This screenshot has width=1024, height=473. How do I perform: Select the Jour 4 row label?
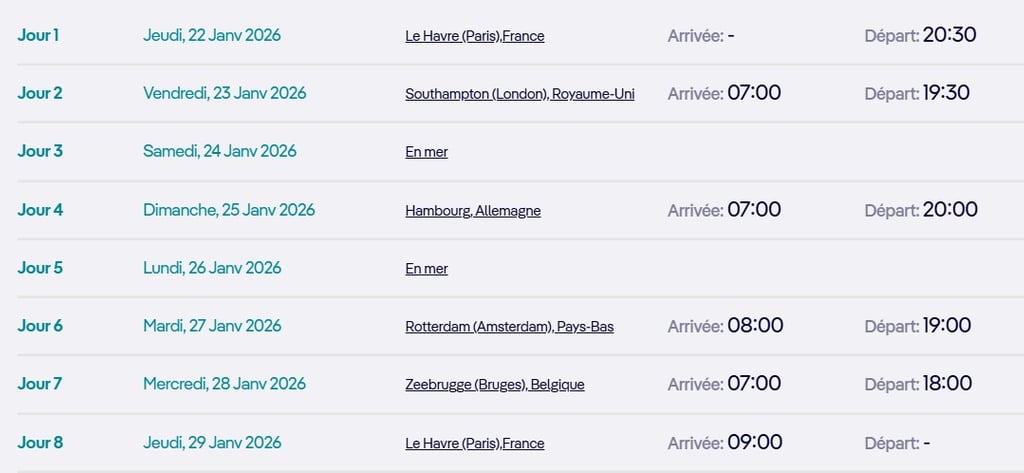coord(40,210)
